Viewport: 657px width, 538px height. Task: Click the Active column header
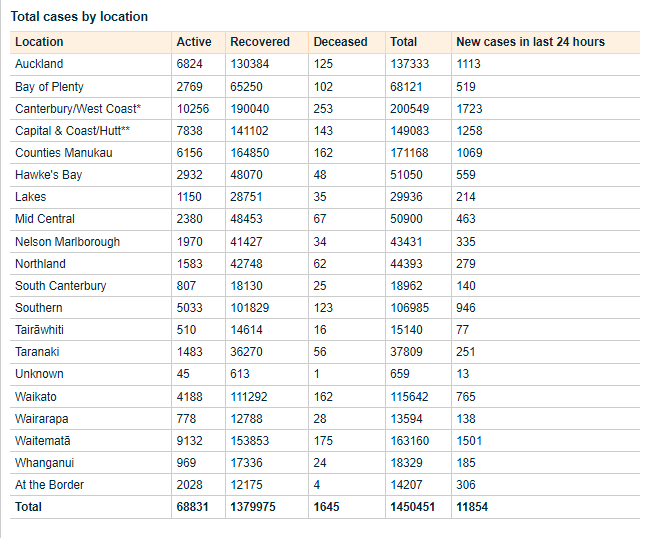pos(194,42)
